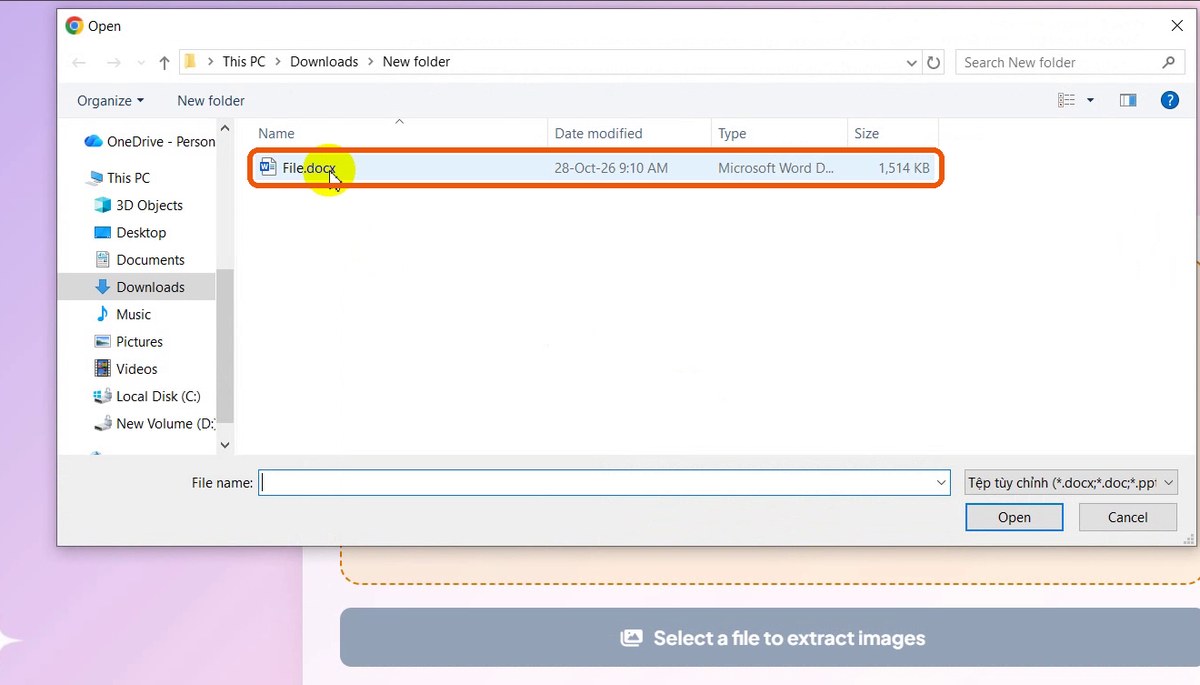Refresh the New folder listing
The width and height of the screenshot is (1200, 685).
click(x=934, y=62)
